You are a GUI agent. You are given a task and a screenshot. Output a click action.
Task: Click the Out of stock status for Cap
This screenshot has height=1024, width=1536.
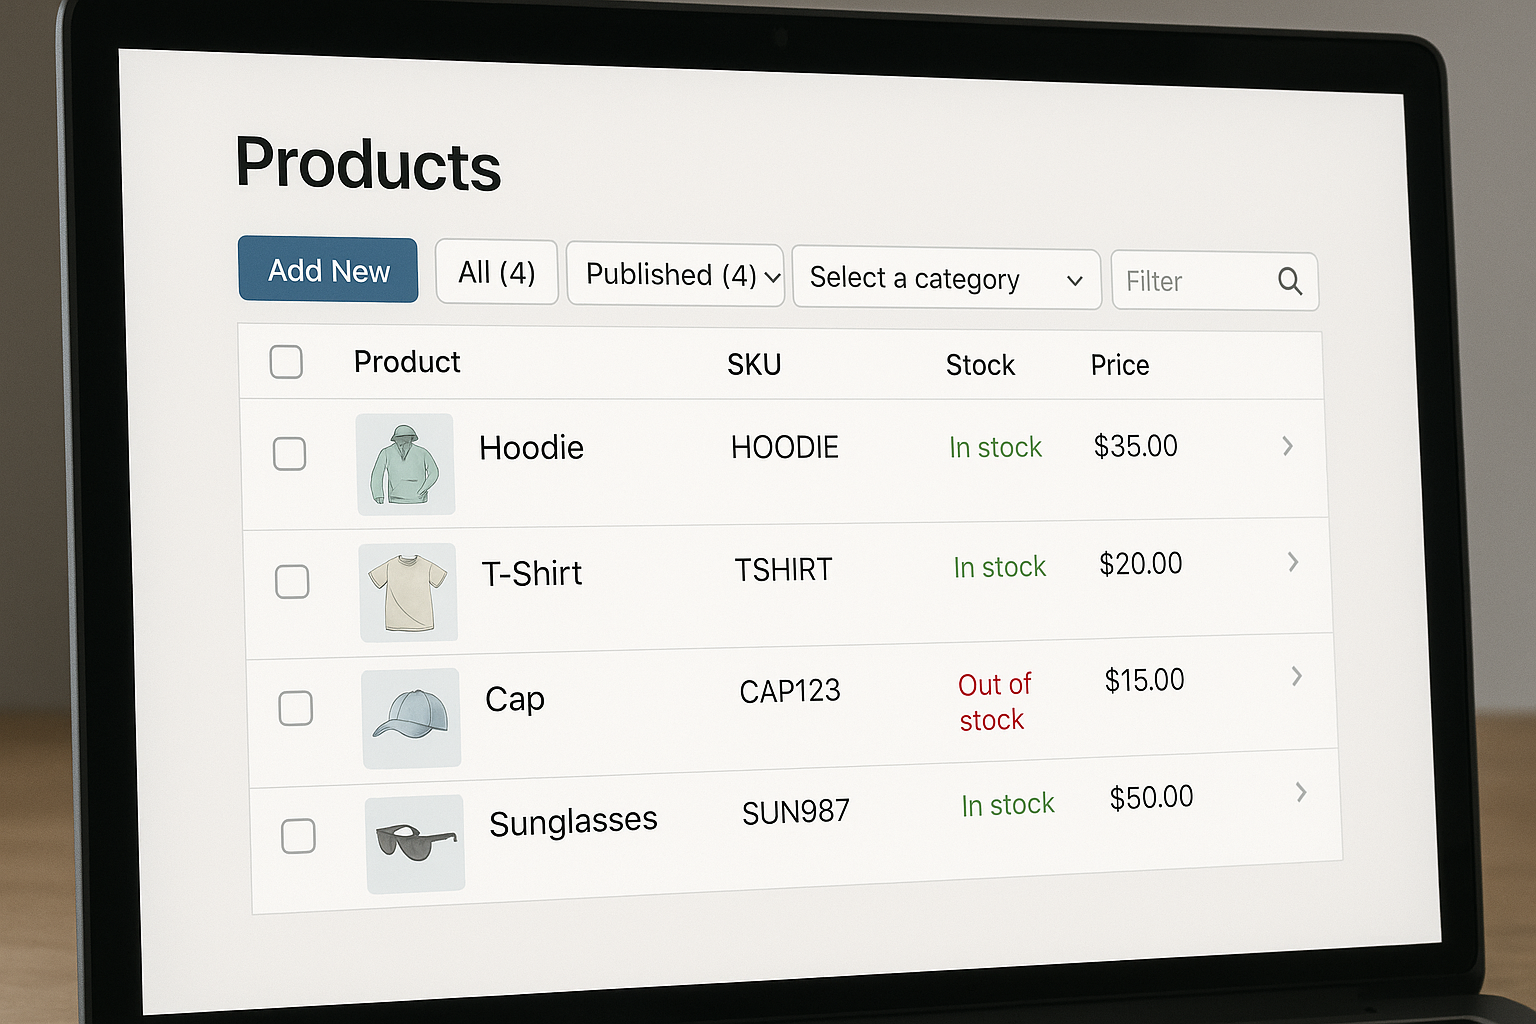coord(994,701)
